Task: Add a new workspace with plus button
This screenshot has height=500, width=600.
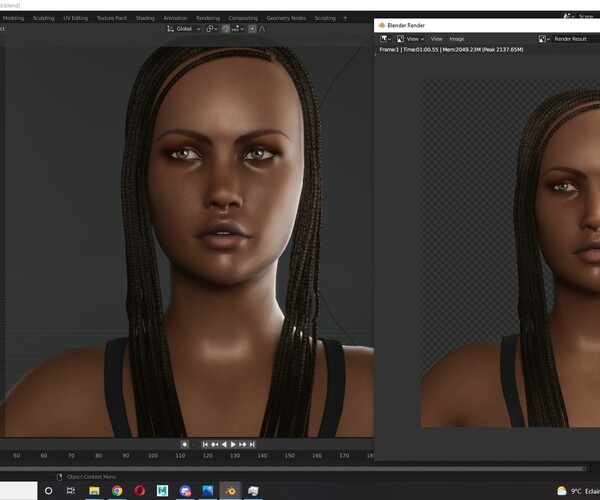Action: pos(345,18)
